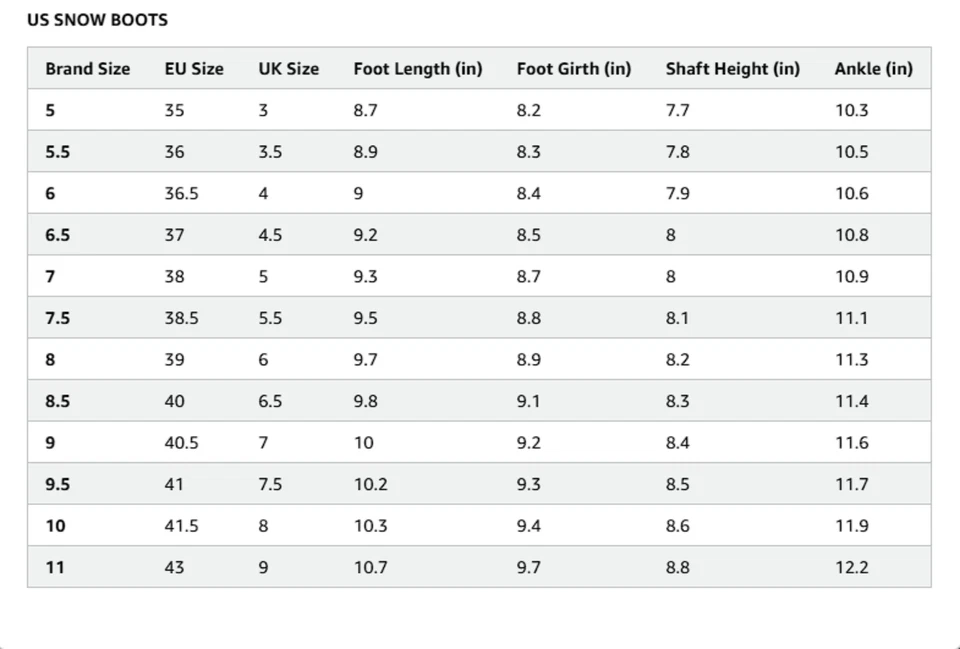Select UK size 4.5 cell
Screen dimensions: 960x649
pos(270,235)
